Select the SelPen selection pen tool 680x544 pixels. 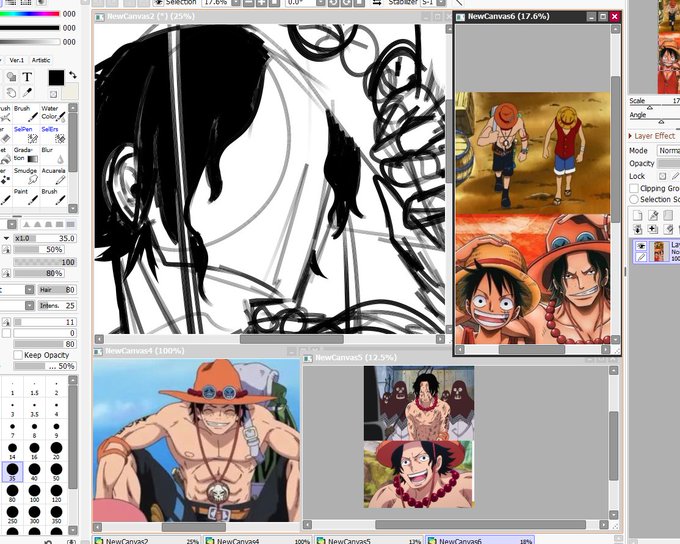(x=26, y=134)
